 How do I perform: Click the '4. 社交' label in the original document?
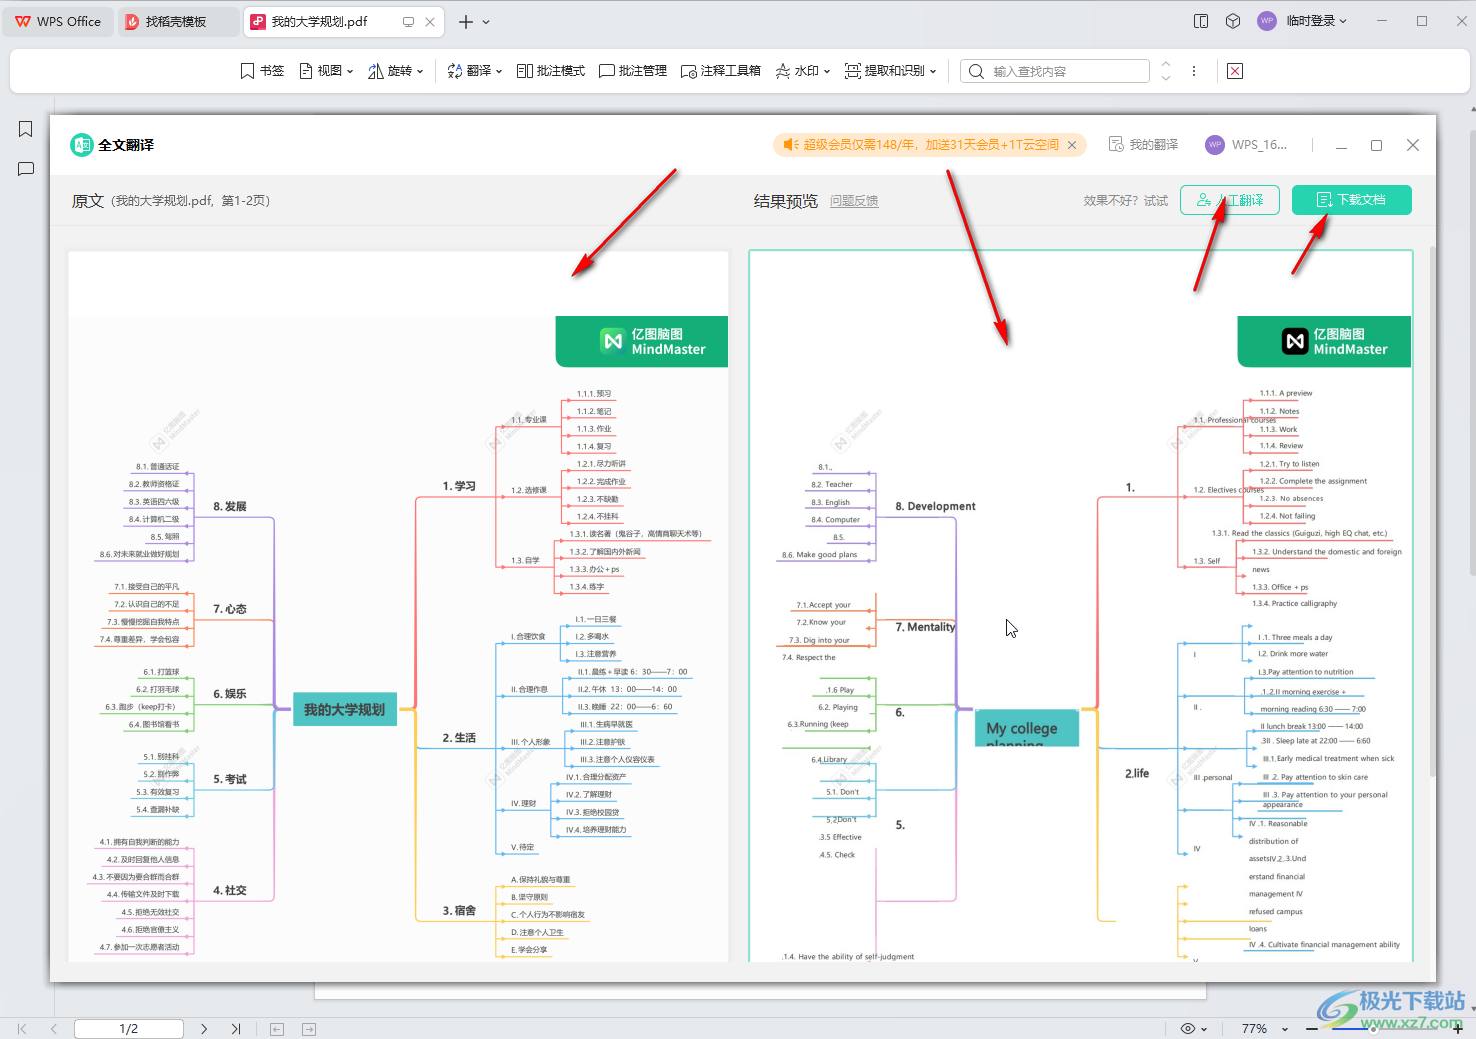(x=229, y=890)
